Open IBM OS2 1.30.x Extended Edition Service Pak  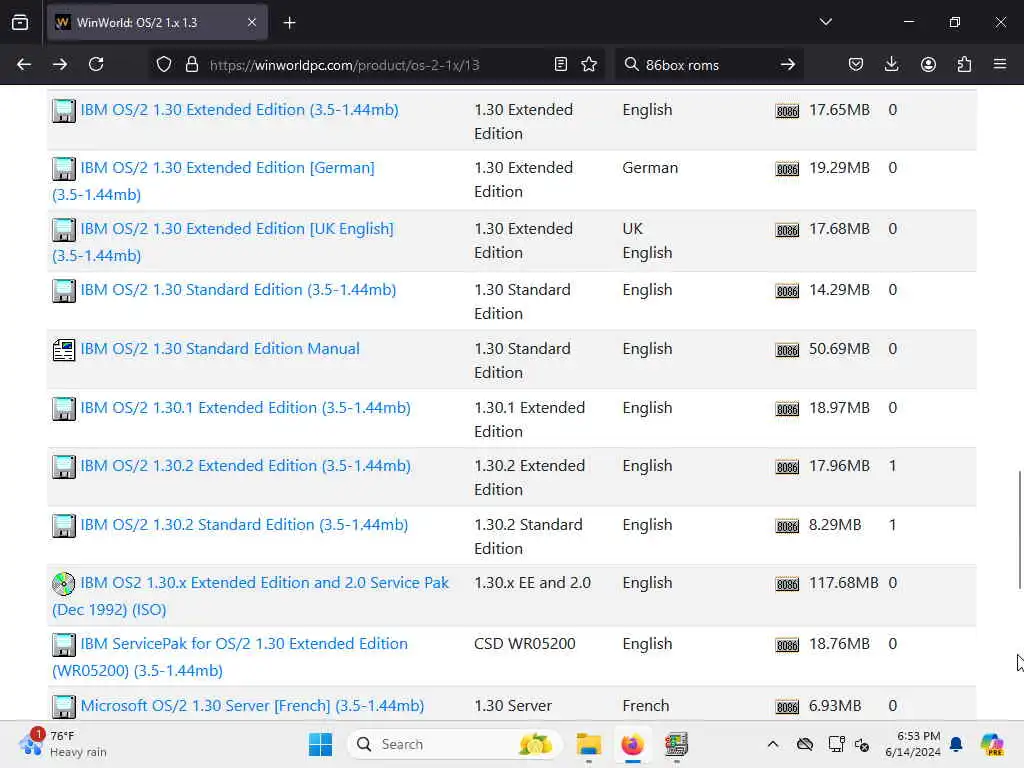click(264, 583)
